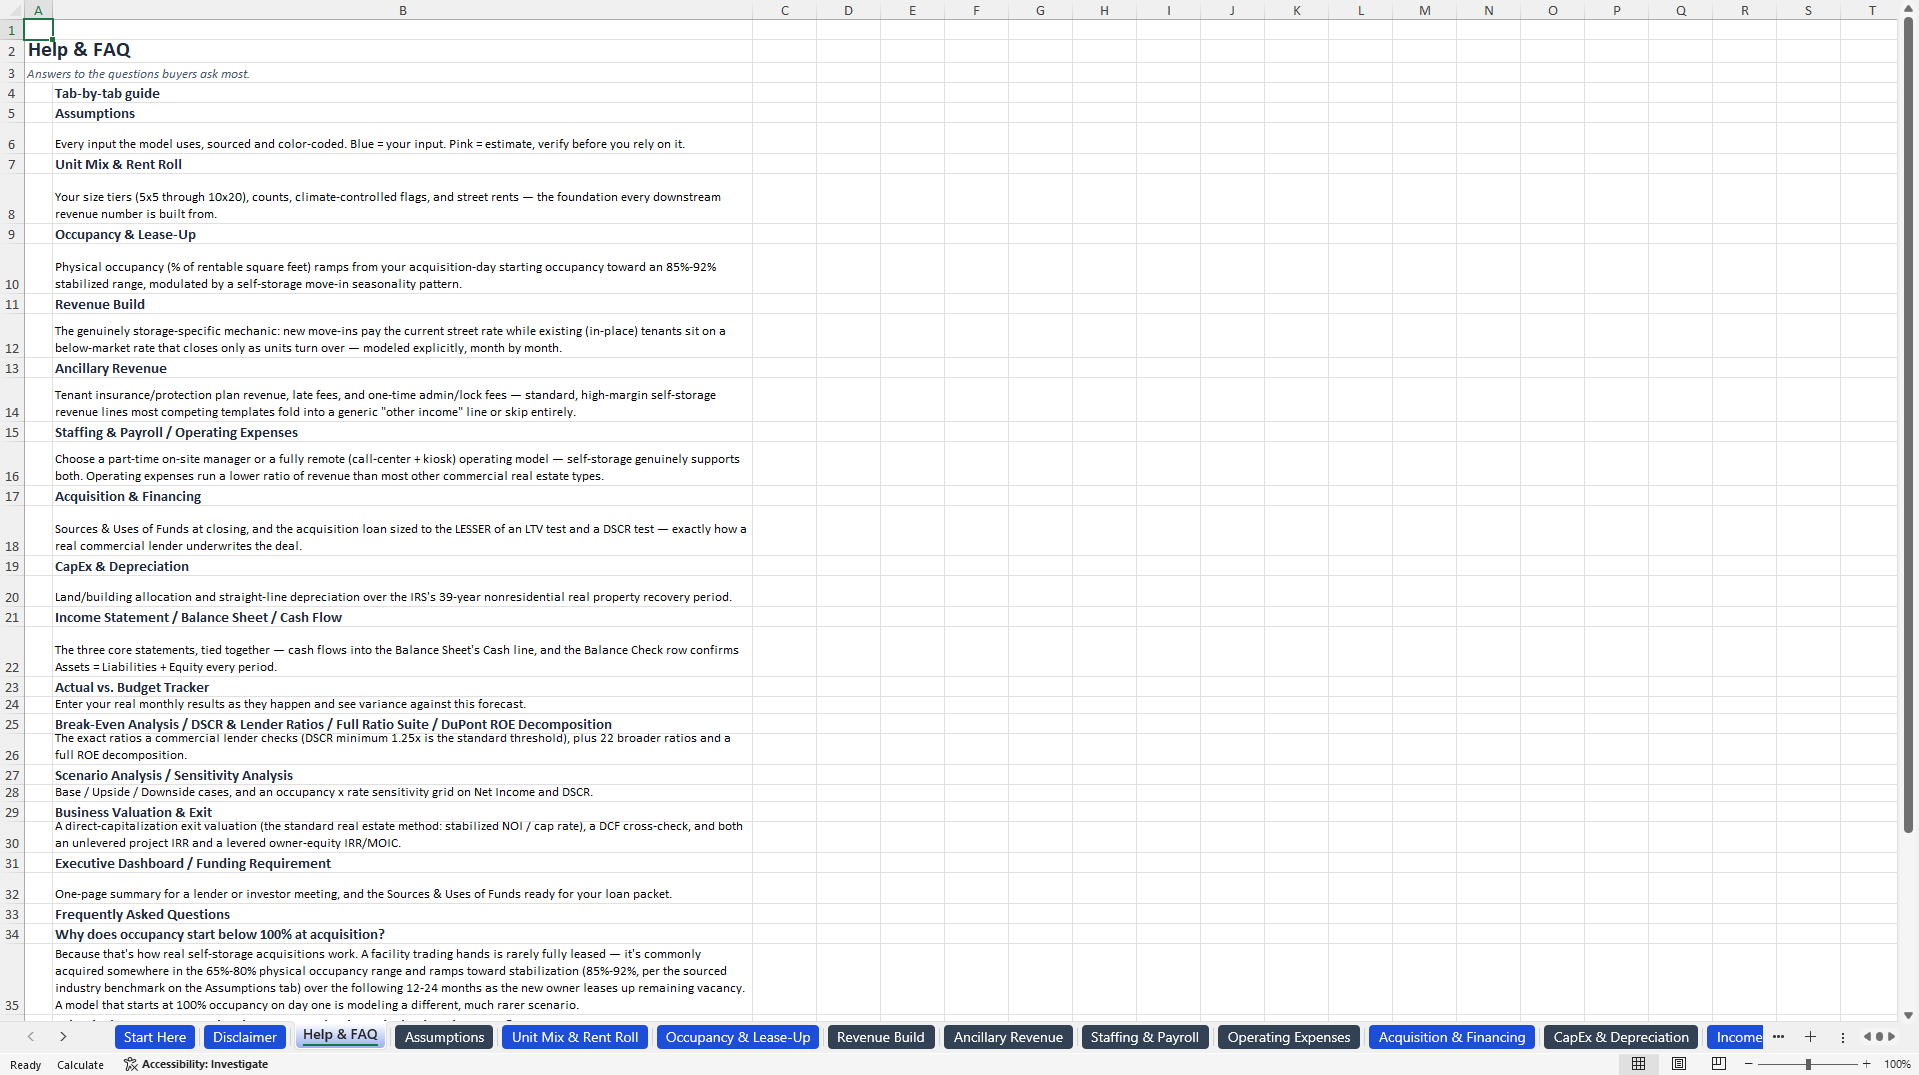This screenshot has width=1919, height=1075.
Task: Click the 100% zoom level
Action: 1897,1064
